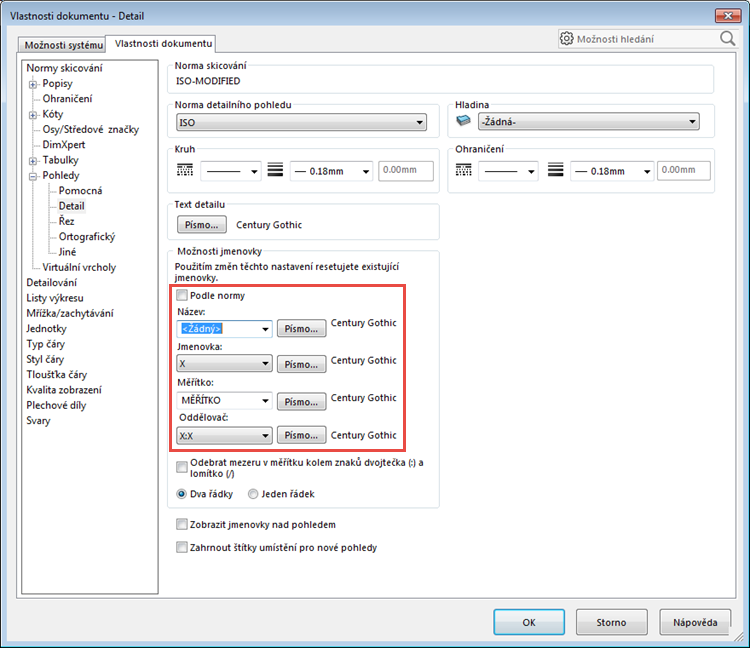Check Zahrnout štítky umístění pro nové pohledy
750x648 pixels.
coord(182,547)
